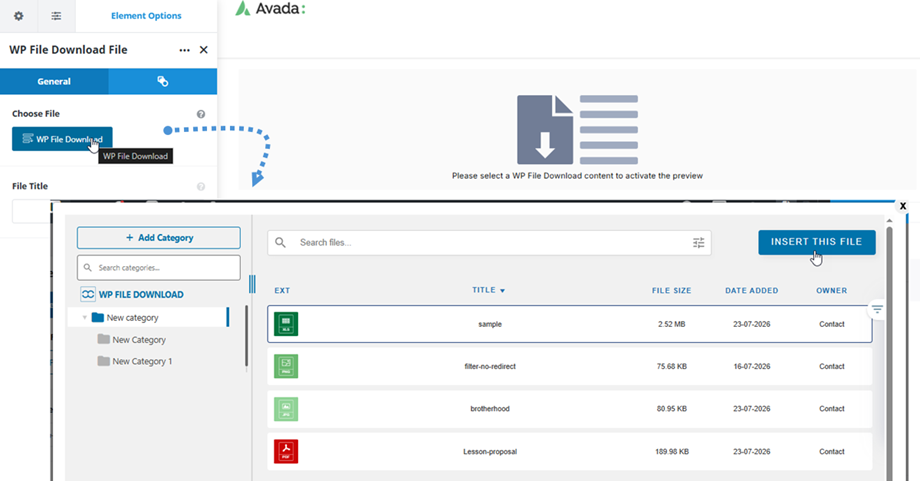
Task: Switch to the extras tab icon
Action: click(163, 82)
